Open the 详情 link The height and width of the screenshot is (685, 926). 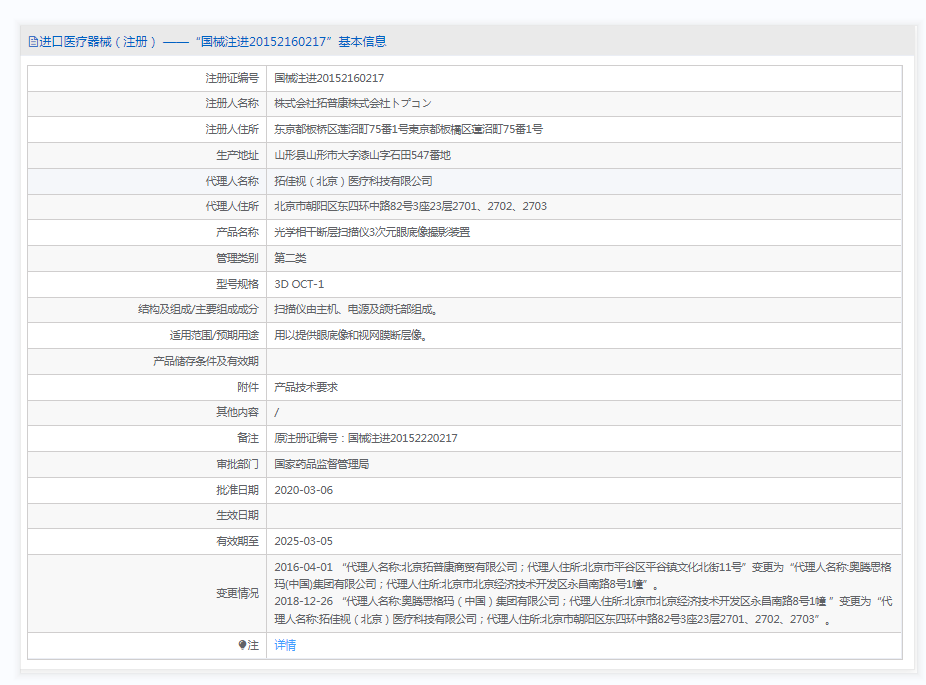(285, 645)
